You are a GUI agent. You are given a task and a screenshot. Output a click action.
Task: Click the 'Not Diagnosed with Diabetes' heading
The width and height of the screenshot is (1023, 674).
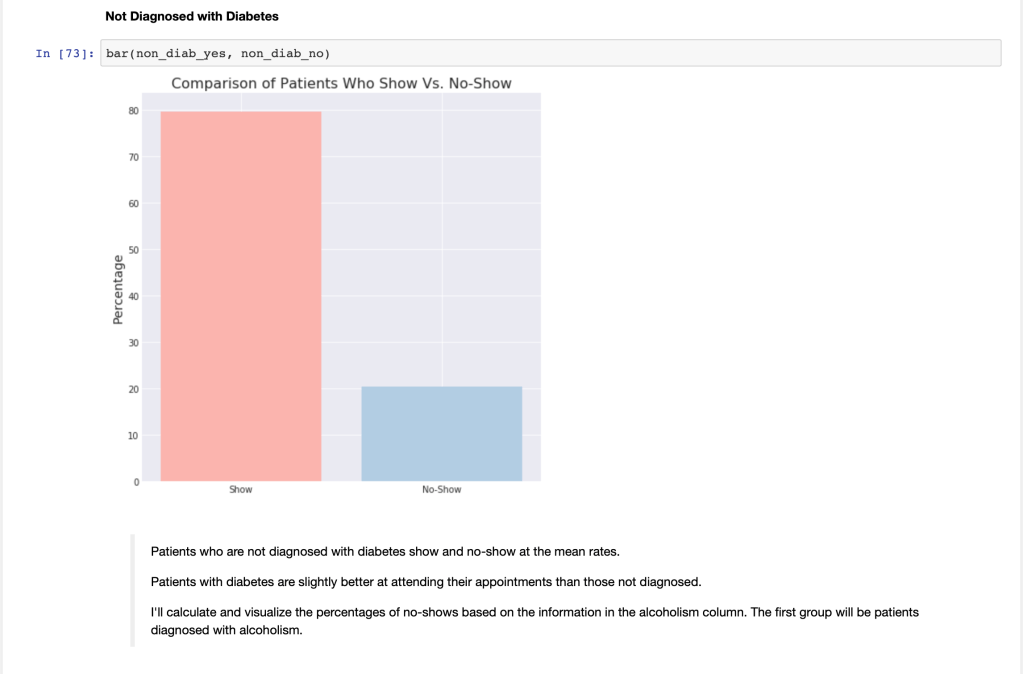point(191,16)
